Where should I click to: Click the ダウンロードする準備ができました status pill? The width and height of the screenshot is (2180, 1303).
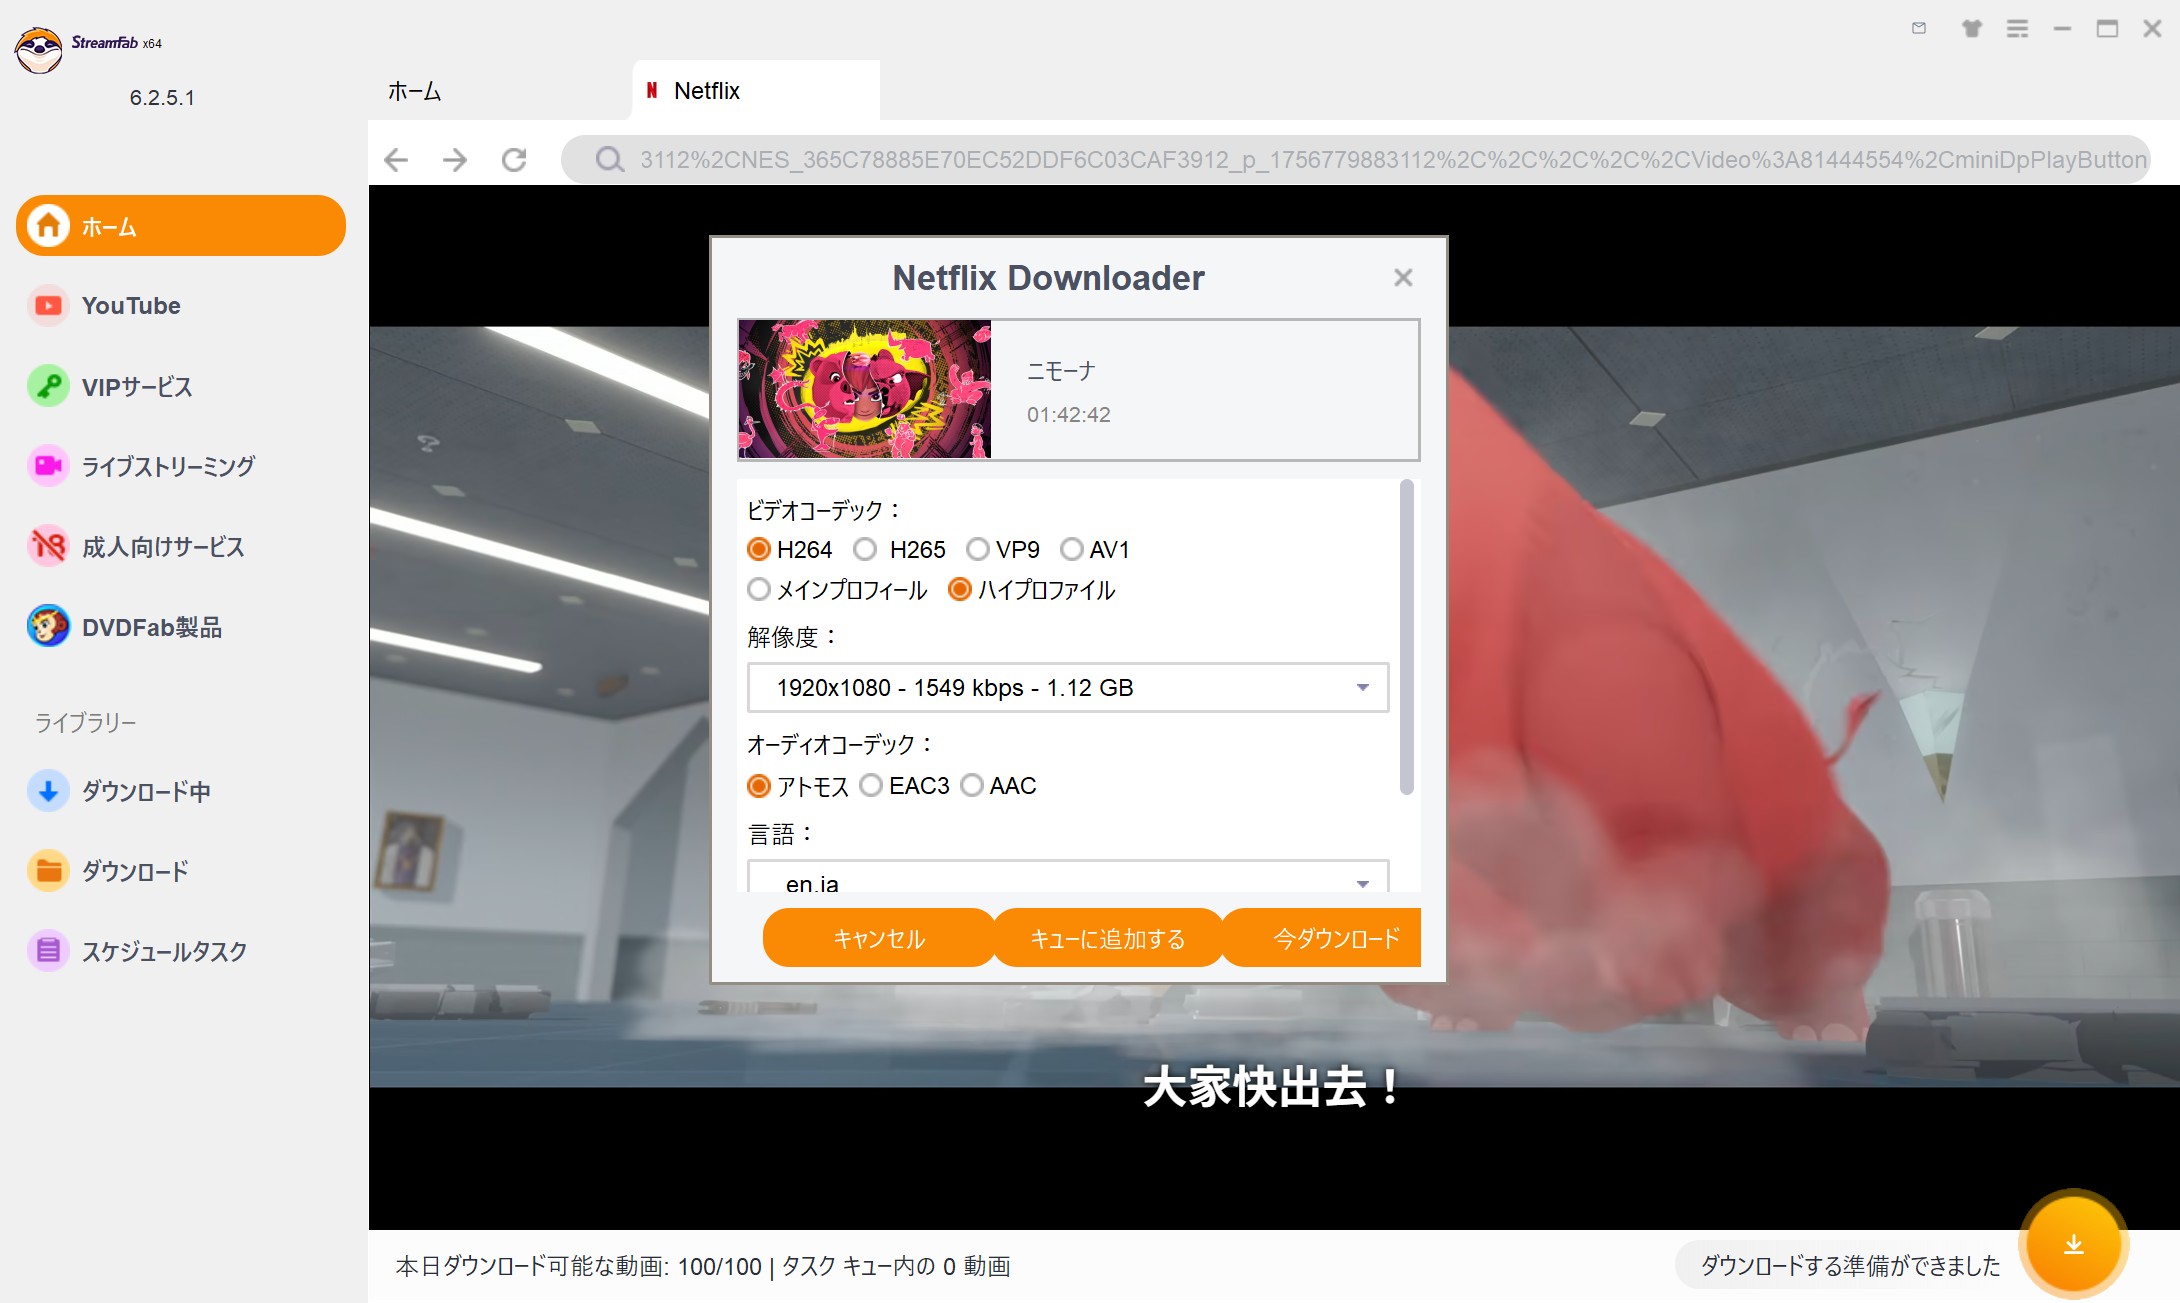pos(1850,1266)
